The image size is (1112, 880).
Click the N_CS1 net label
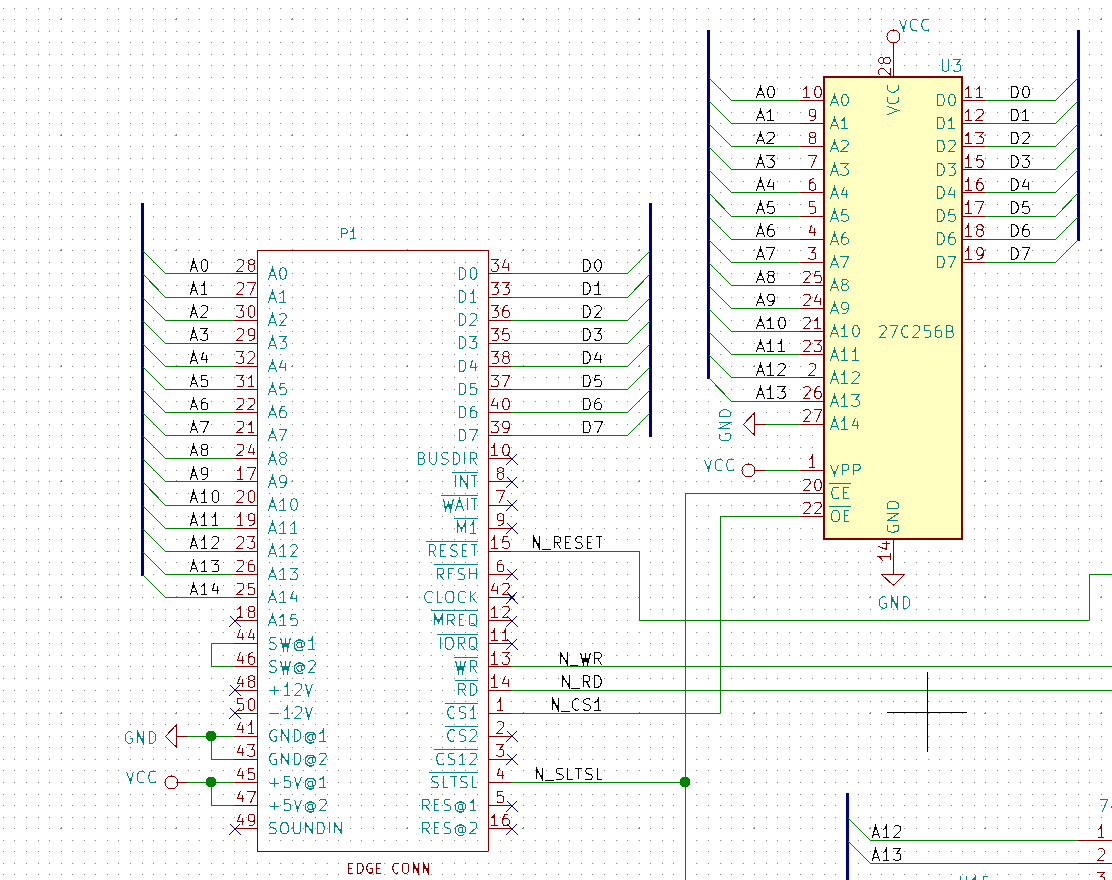click(577, 705)
